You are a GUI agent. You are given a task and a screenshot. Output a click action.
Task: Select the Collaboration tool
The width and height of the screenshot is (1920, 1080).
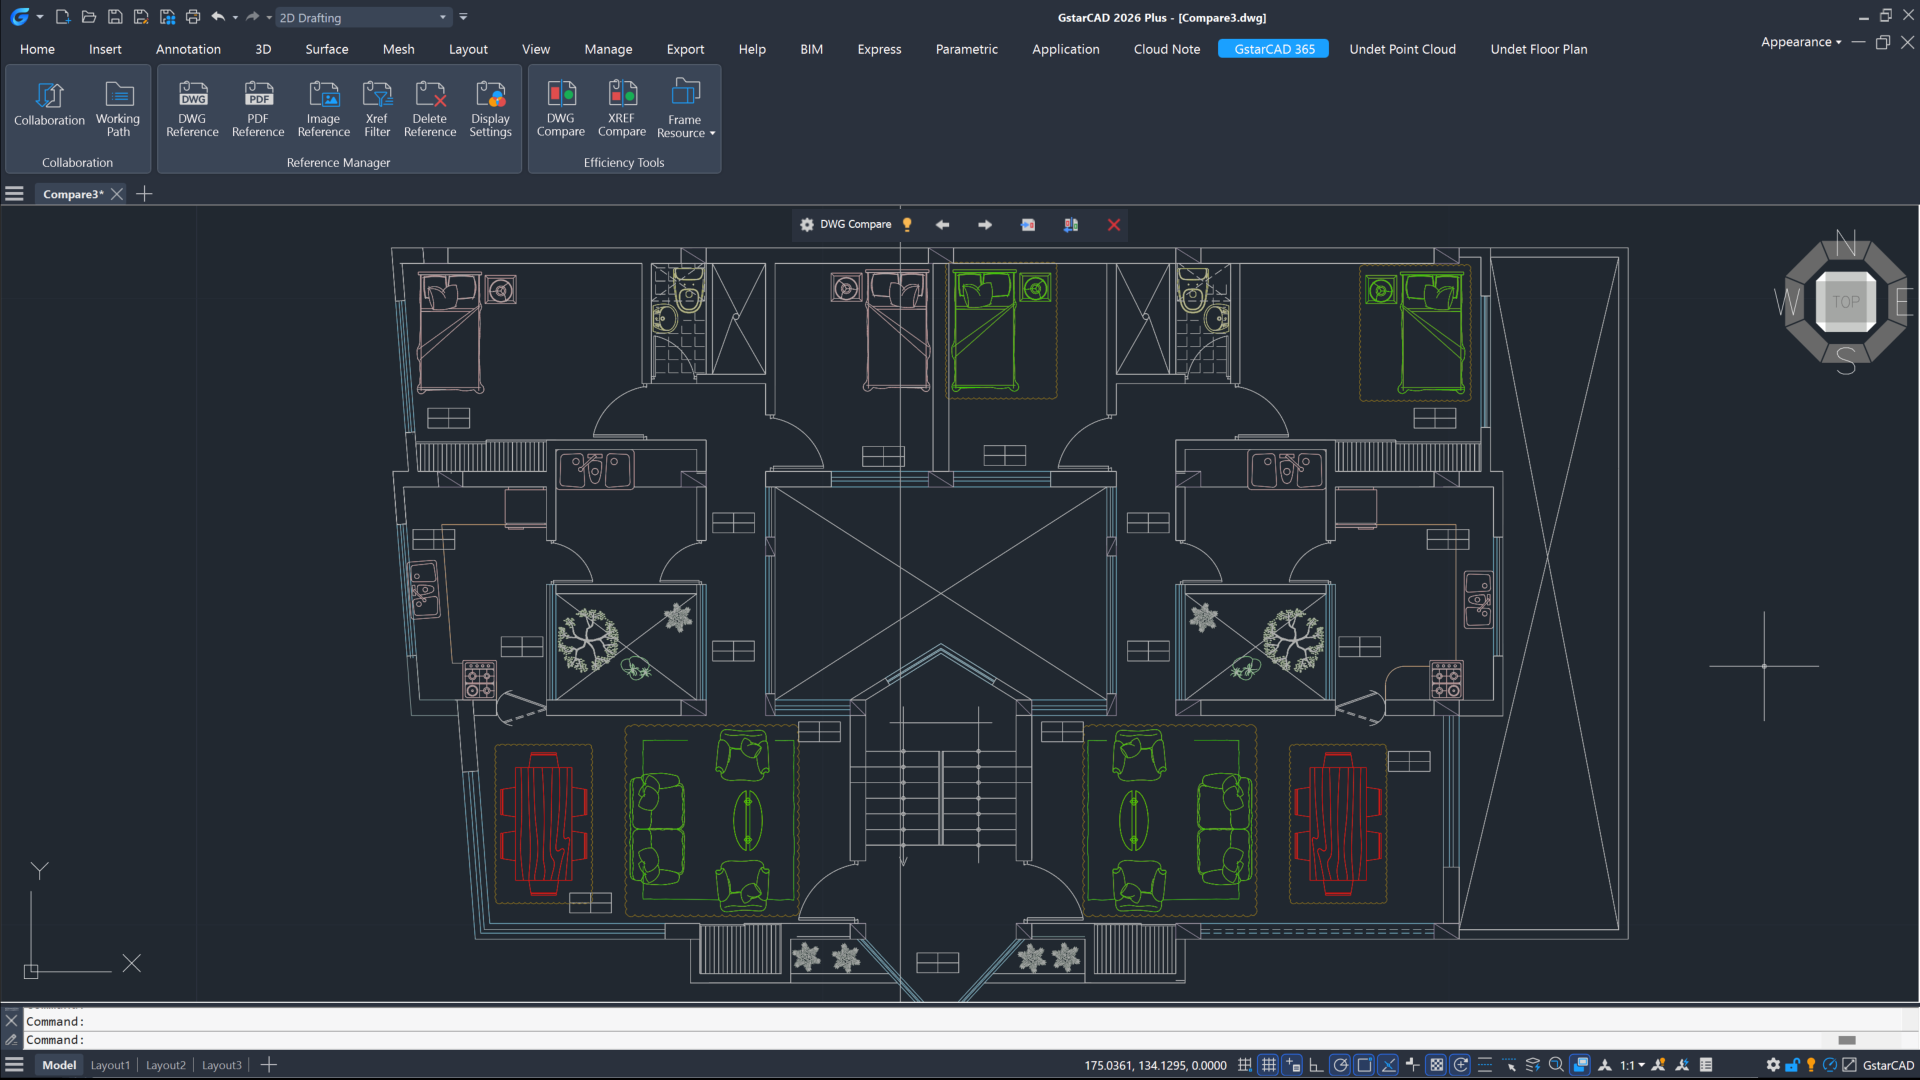[49, 107]
